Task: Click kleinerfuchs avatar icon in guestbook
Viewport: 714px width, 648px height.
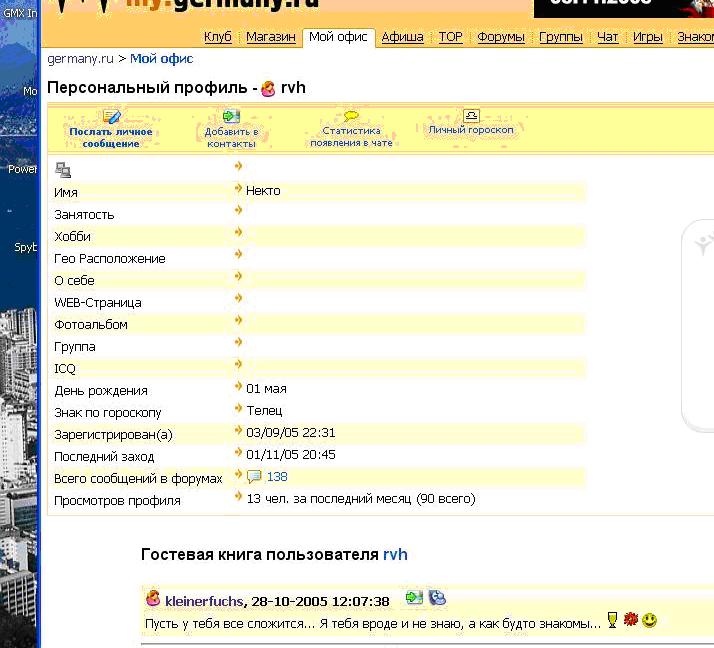Action: click(153, 598)
